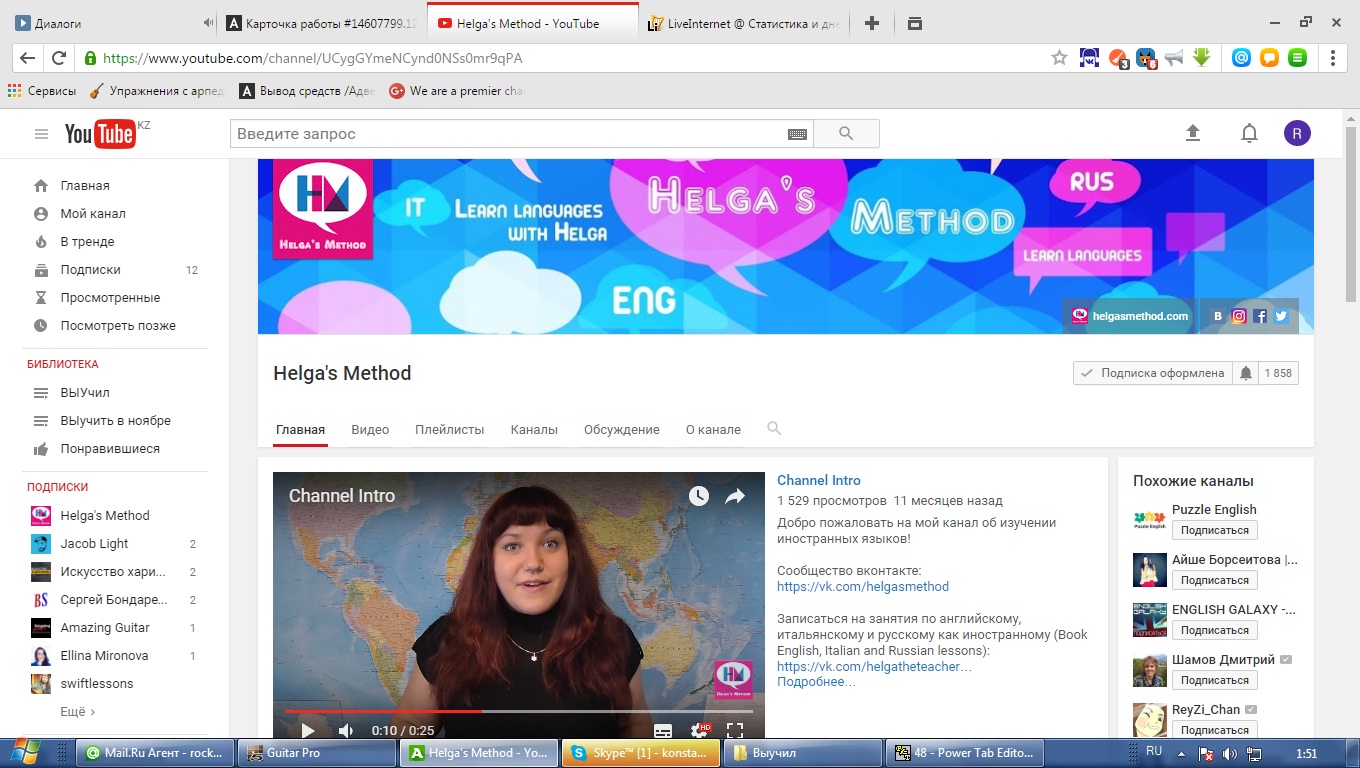Click the share arrow on video
The image size is (1360, 768).
(x=735, y=496)
